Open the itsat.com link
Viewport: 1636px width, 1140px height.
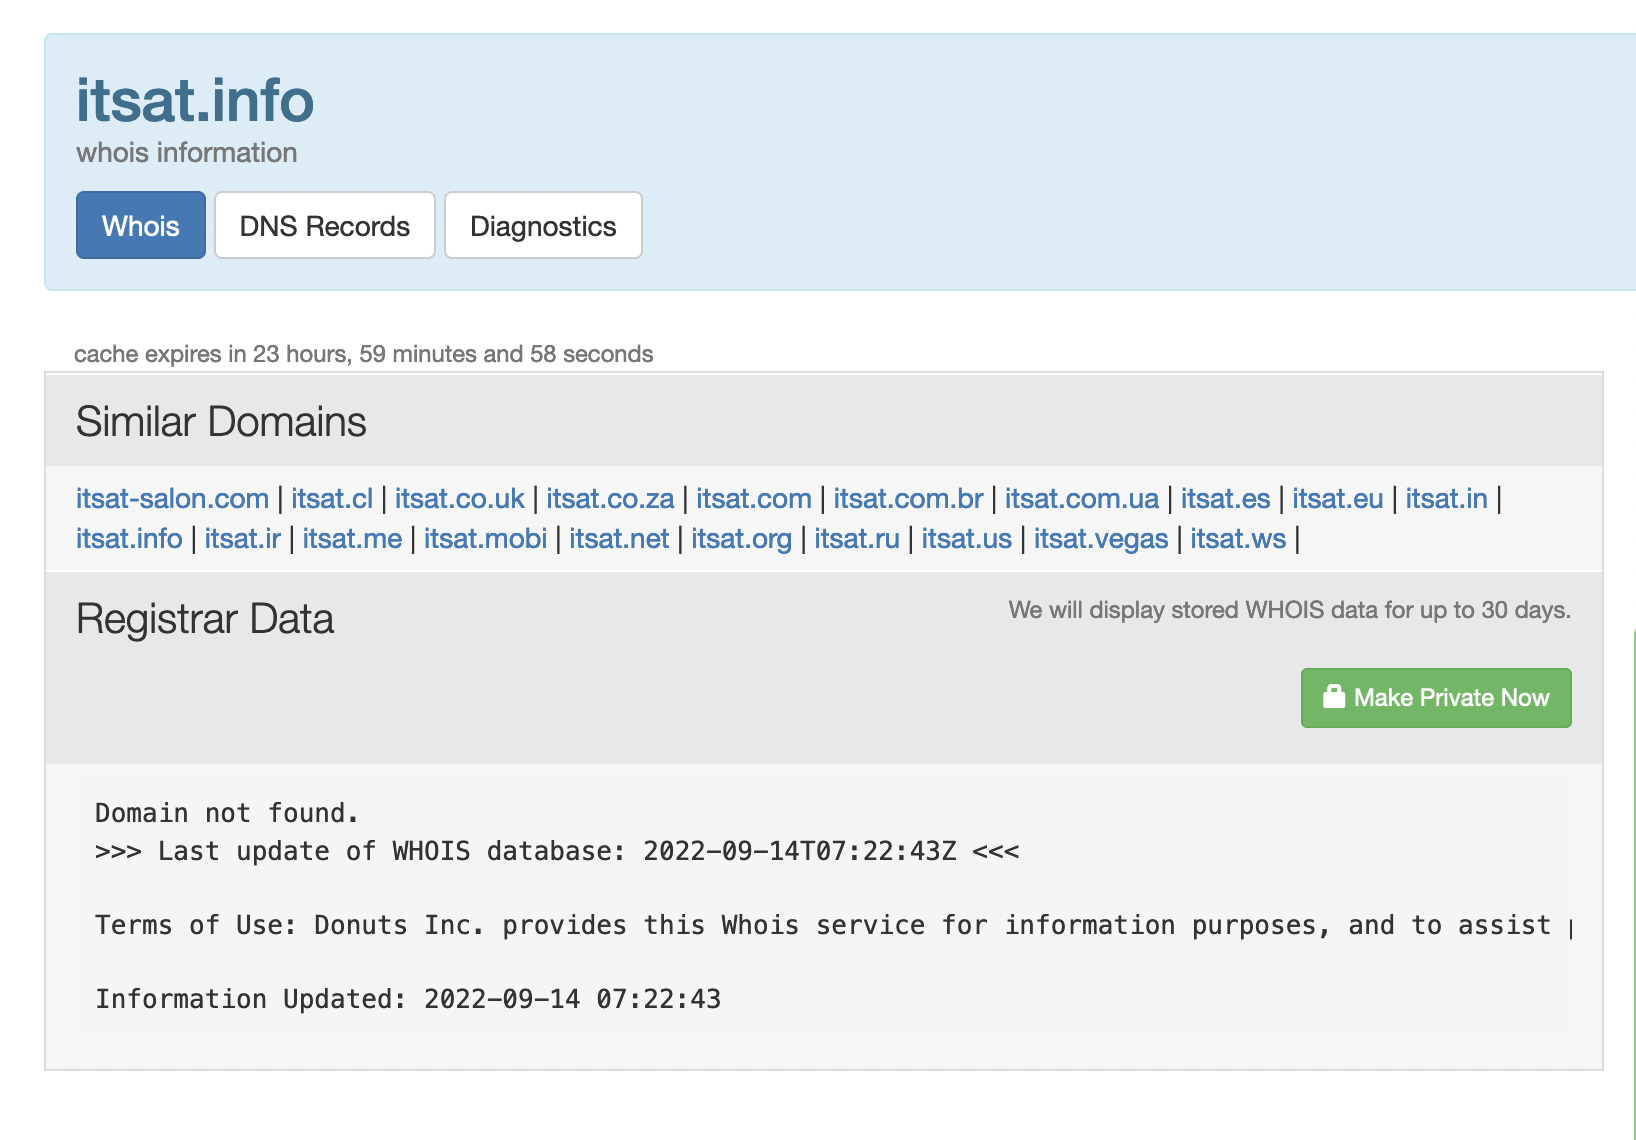point(753,498)
